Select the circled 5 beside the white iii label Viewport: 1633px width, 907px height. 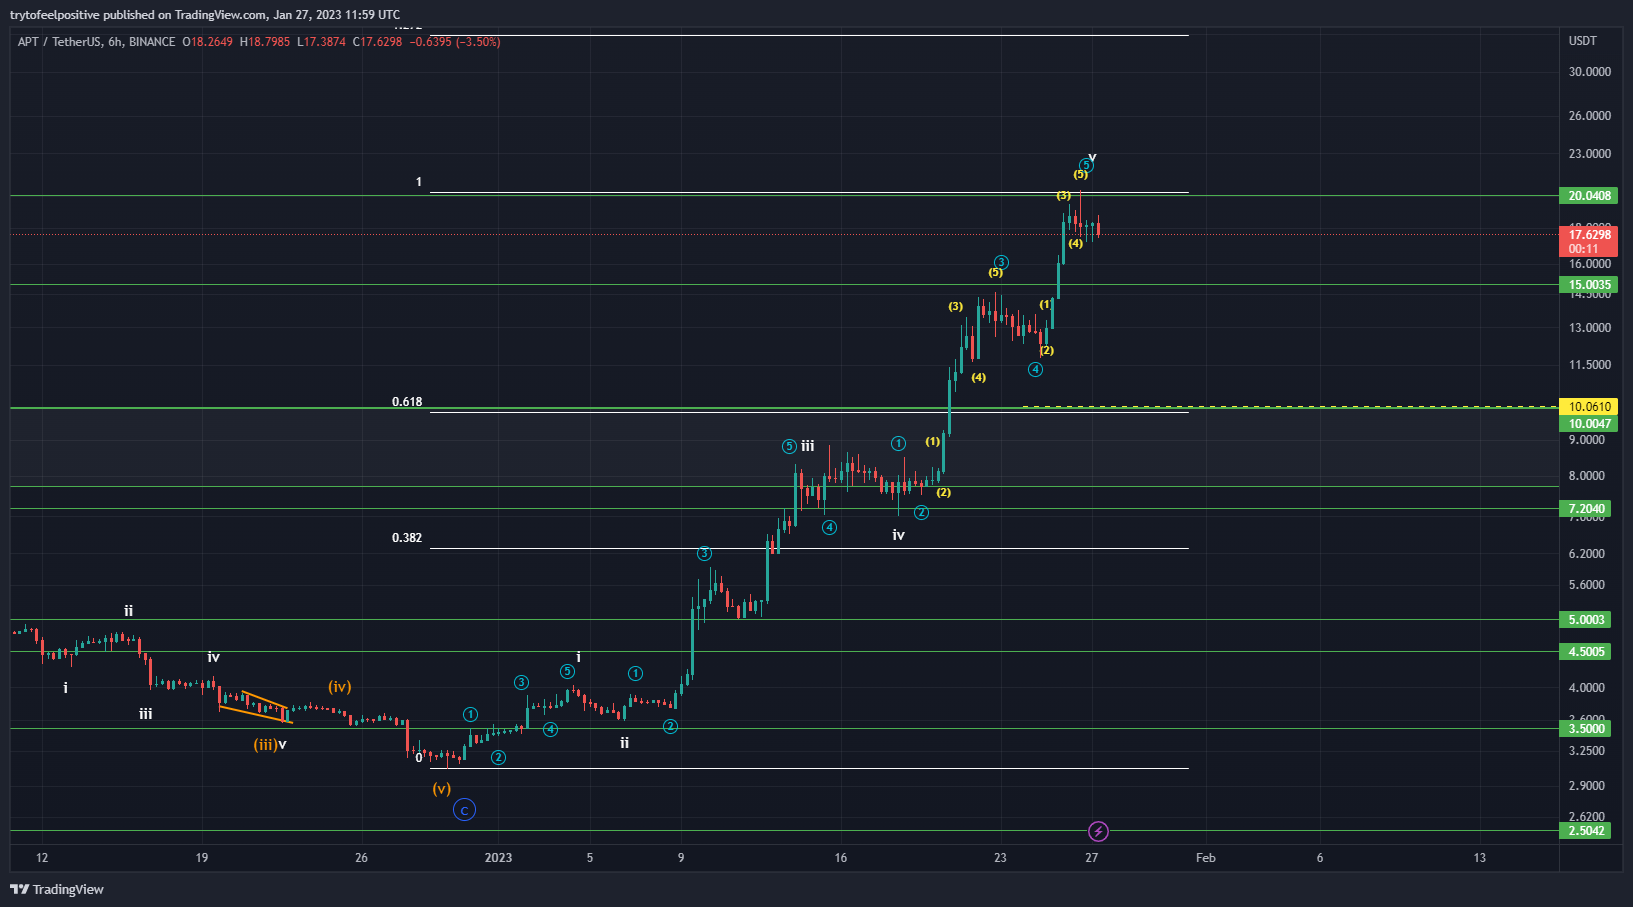[789, 446]
